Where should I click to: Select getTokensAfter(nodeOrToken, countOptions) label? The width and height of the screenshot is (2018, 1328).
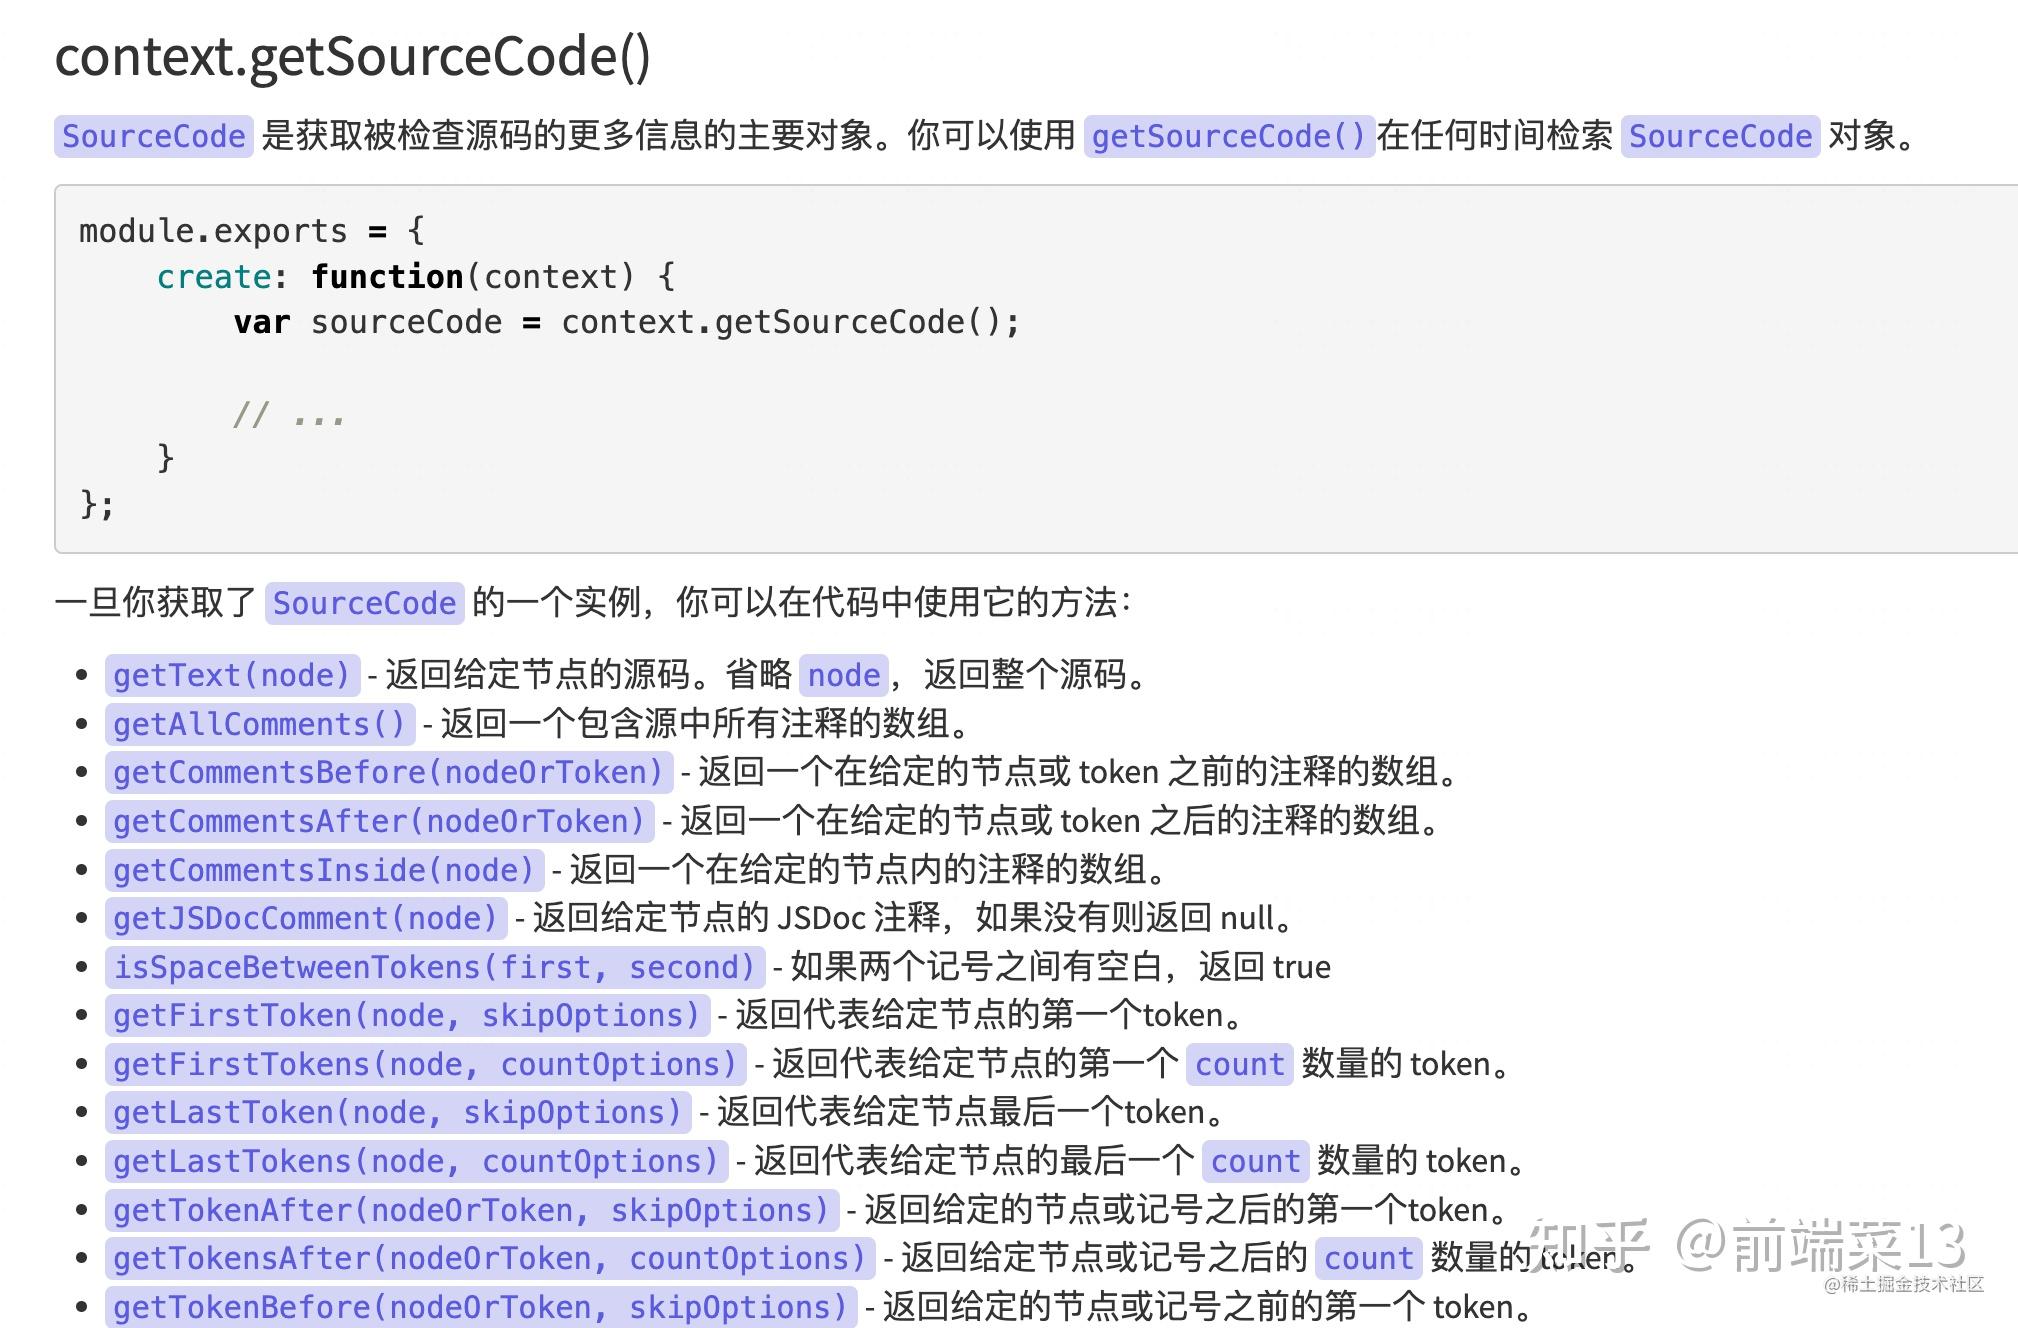point(489,1258)
